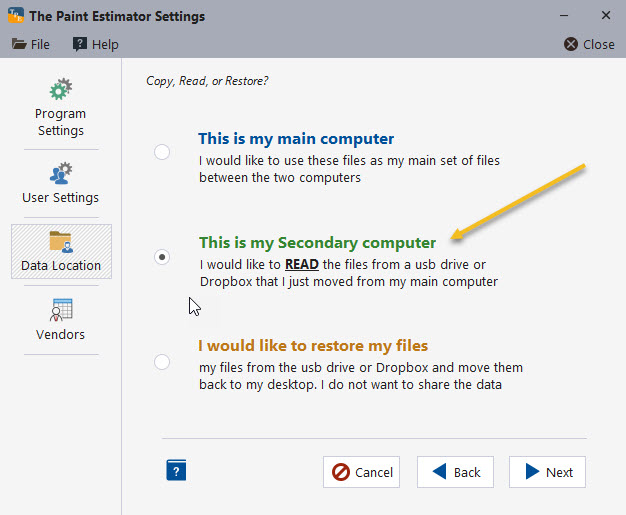The width and height of the screenshot is (626, 515).
Task: Click Close in the menu bar
Action: click(589, 44)
